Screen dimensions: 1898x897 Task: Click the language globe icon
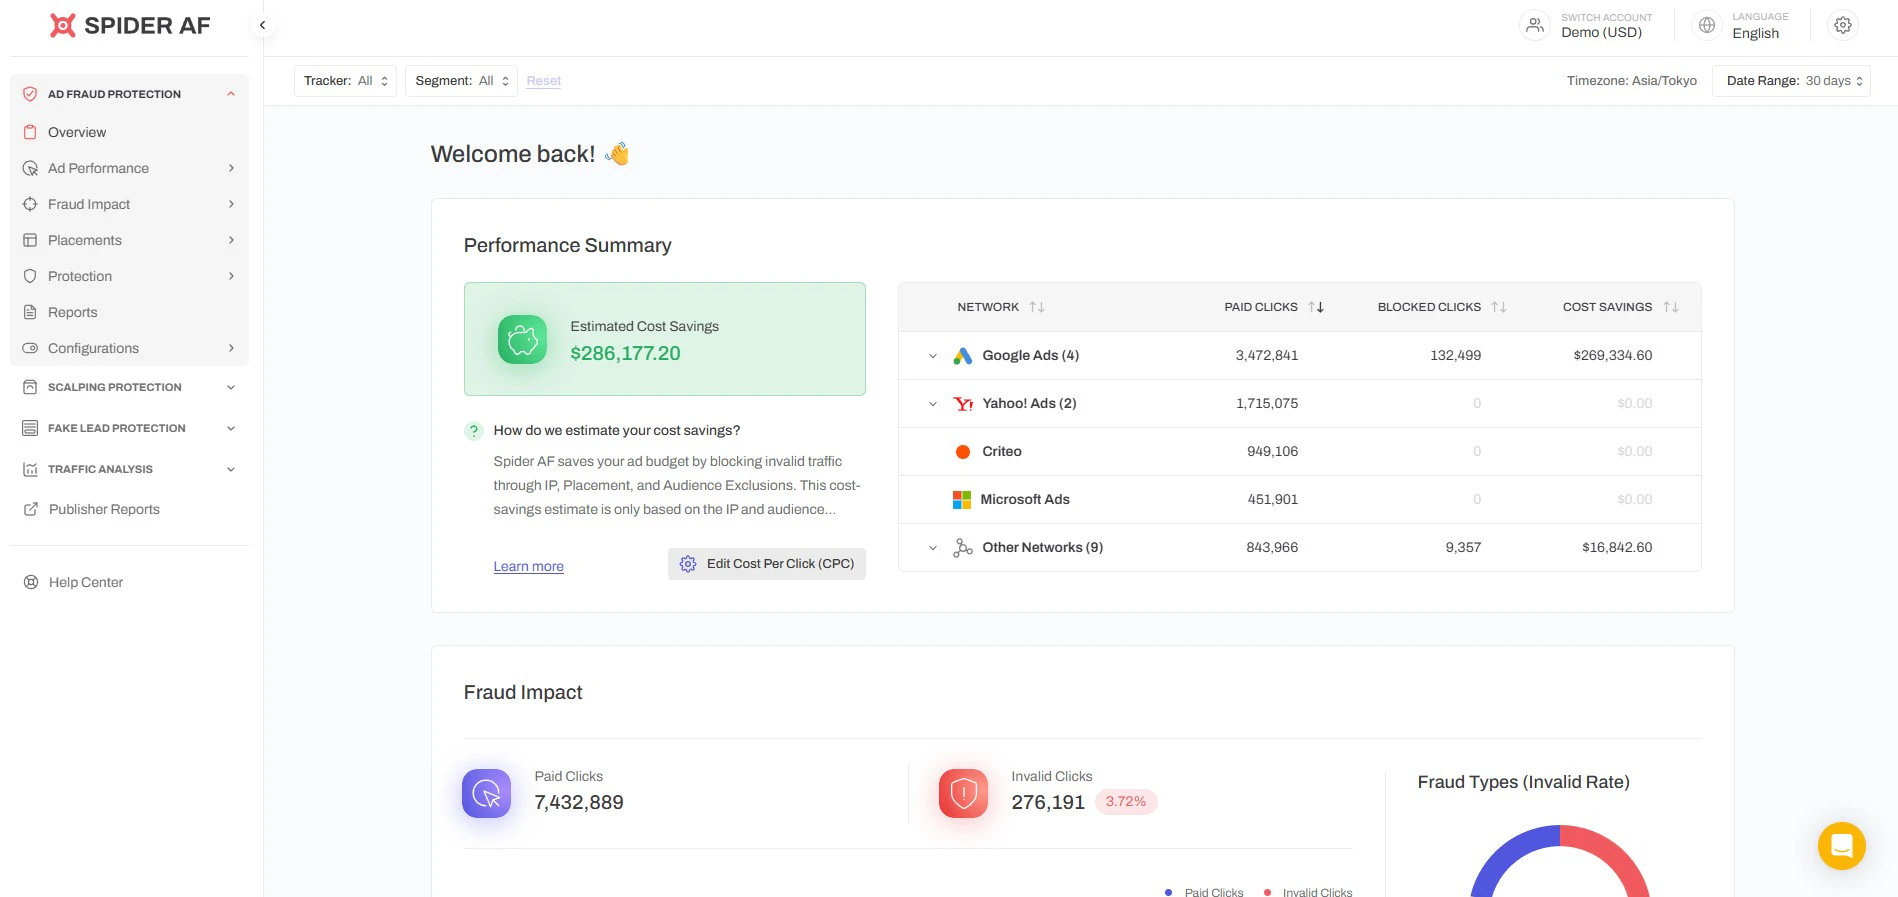click(x=1707, y=26)
